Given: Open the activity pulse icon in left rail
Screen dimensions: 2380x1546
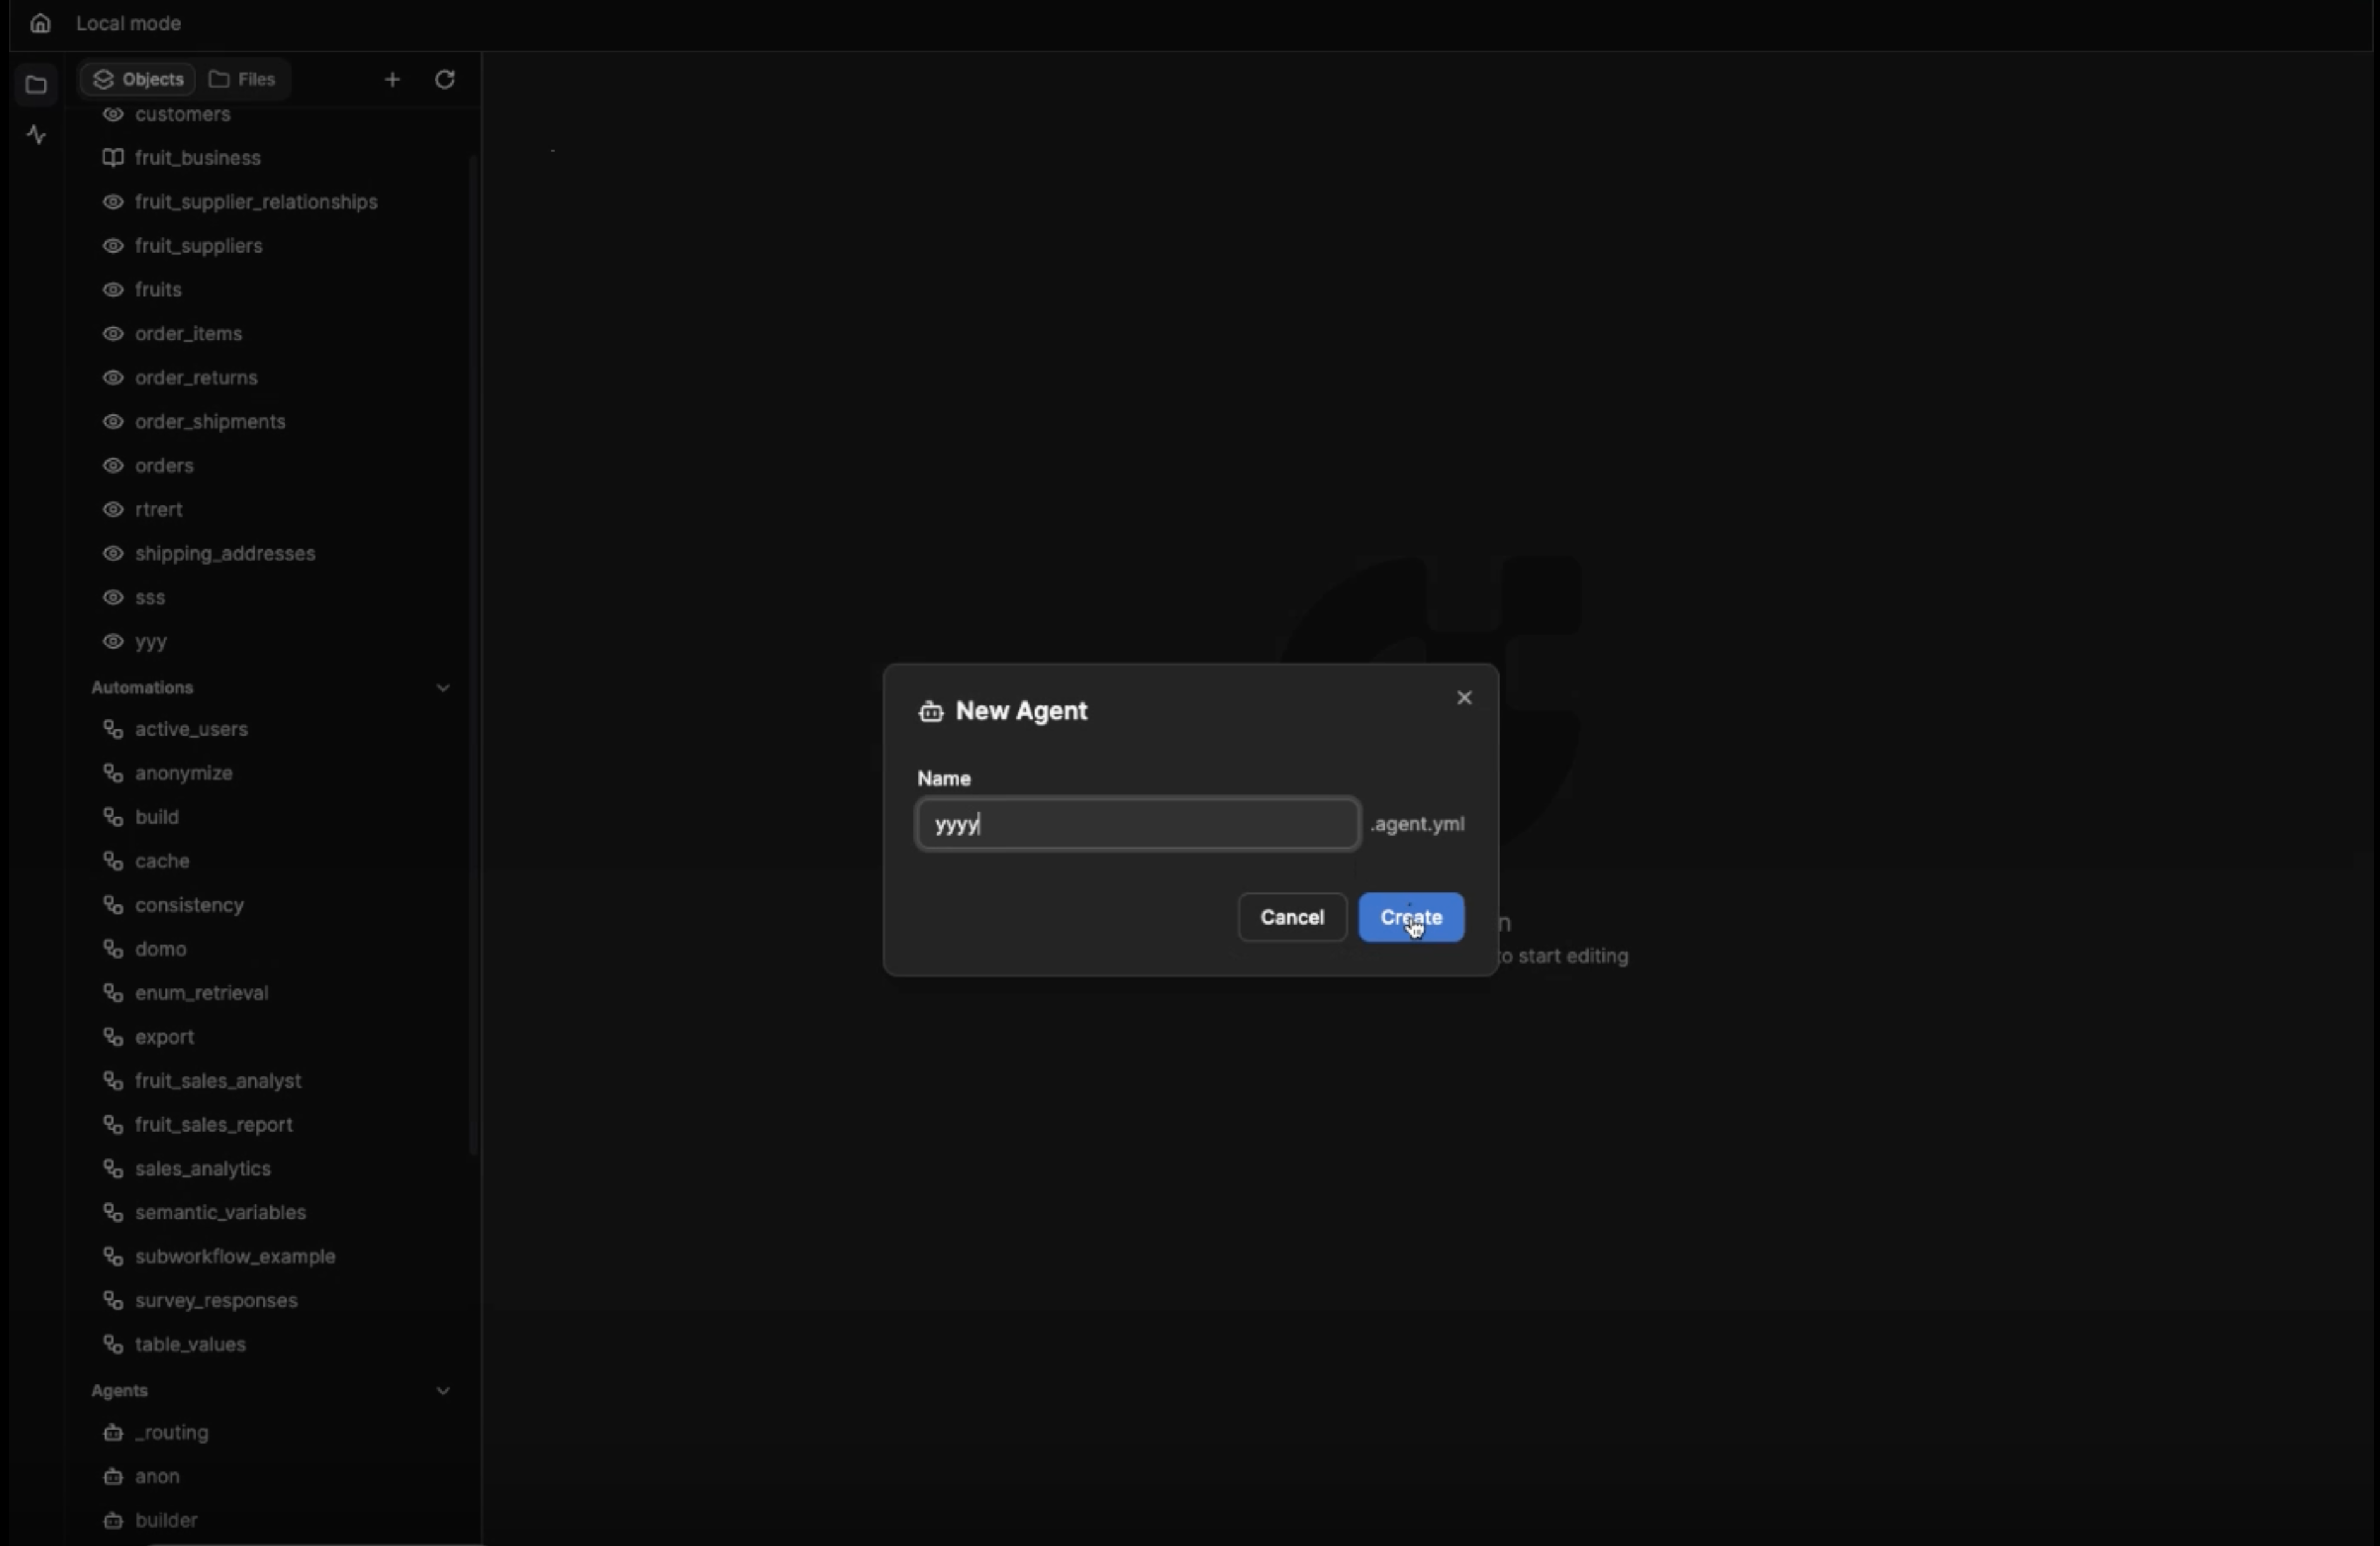Looking at the screenshot, I should [36, 134].
